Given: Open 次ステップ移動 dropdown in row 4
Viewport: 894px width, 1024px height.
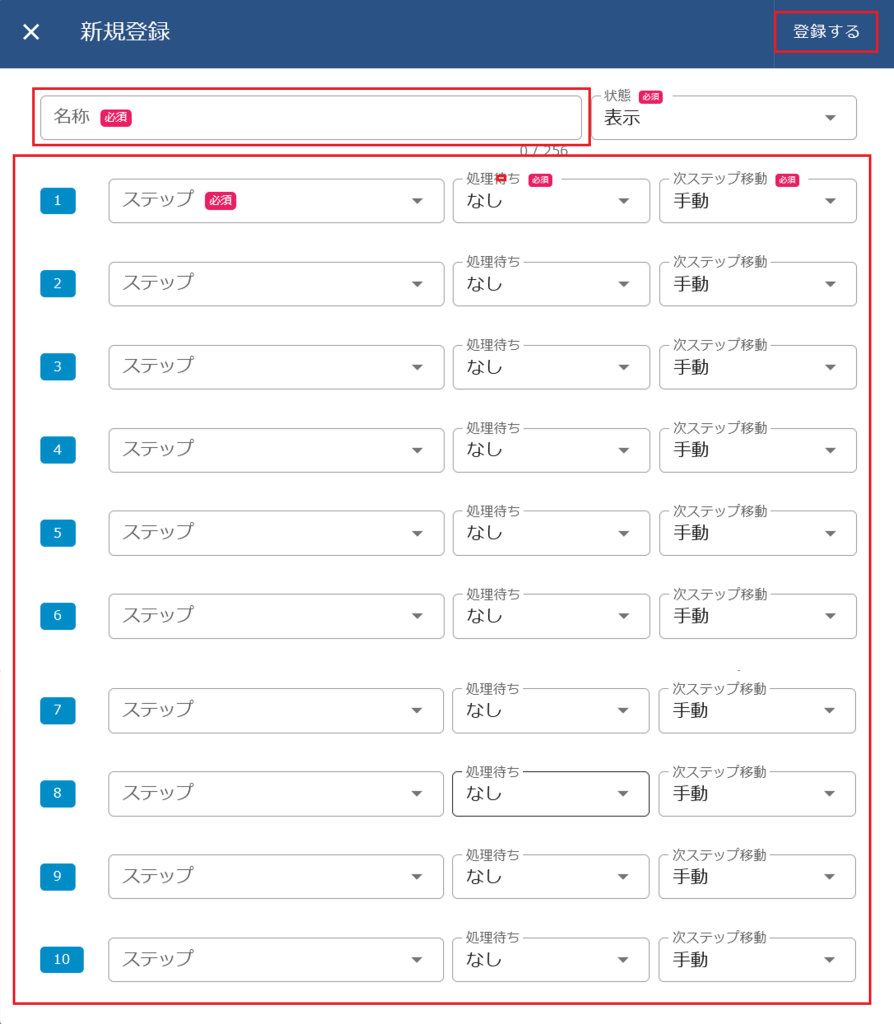Looking at the screenshot, I should 757,450.
